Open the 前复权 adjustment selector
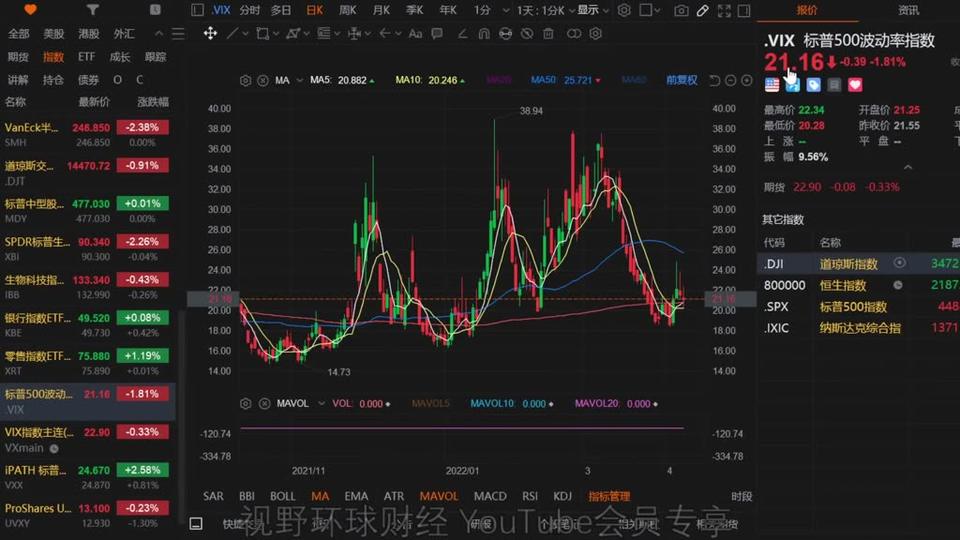960x540 pixels. coord(681,80)
